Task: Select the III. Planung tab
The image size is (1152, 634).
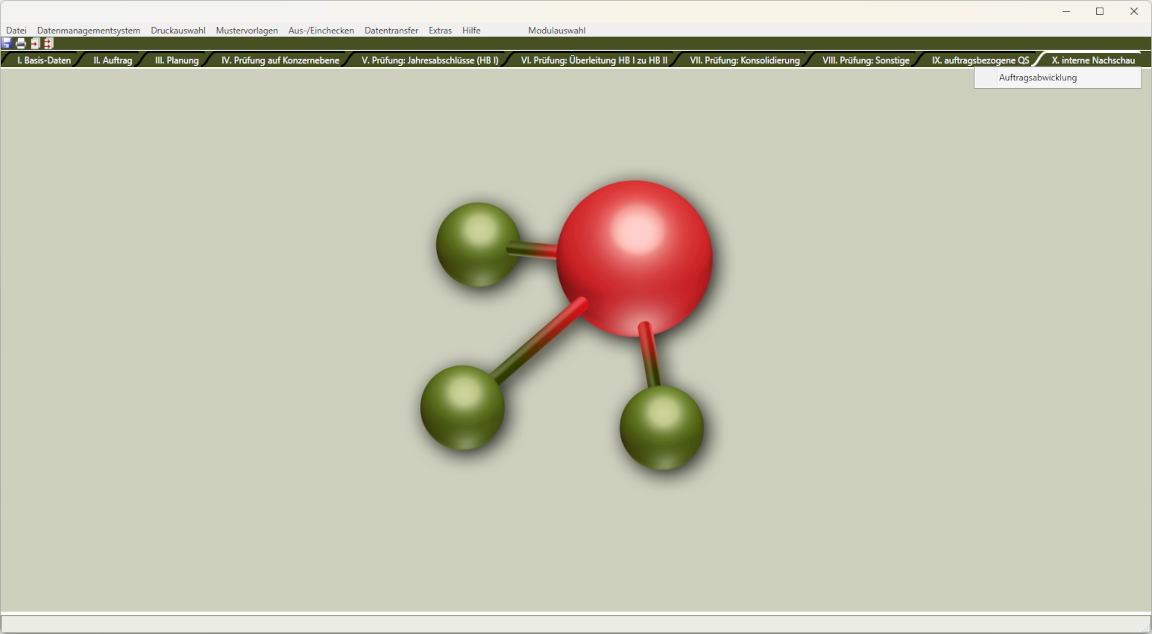Action: tap(176, 61)
